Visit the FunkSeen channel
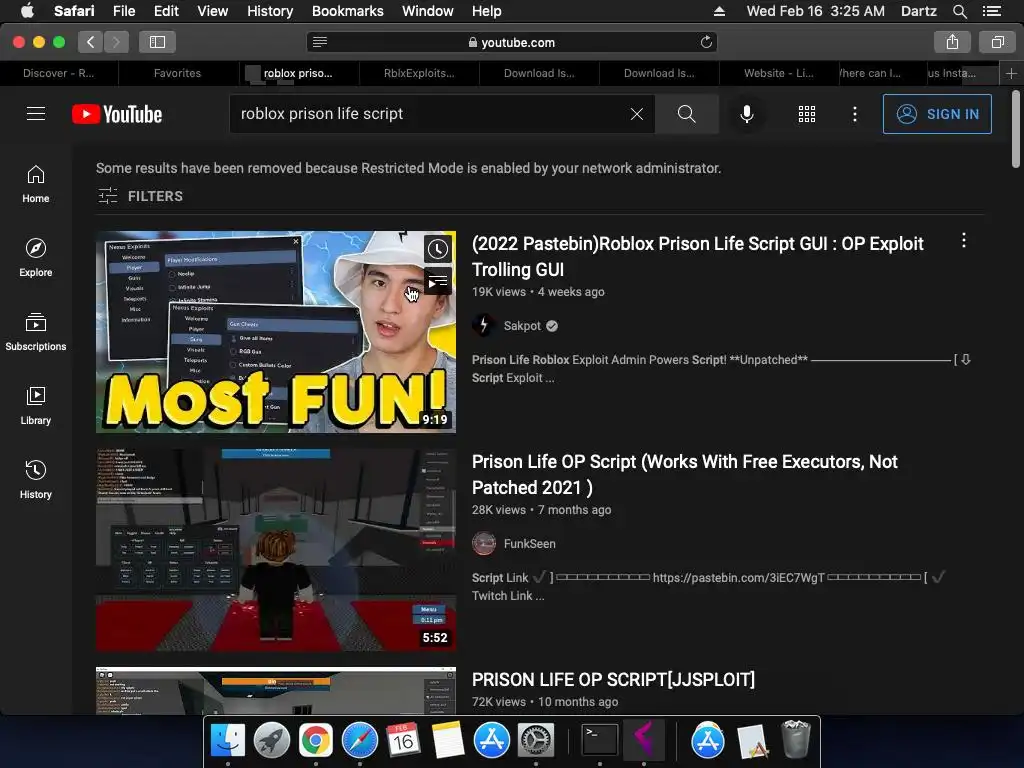 [530, 543]
